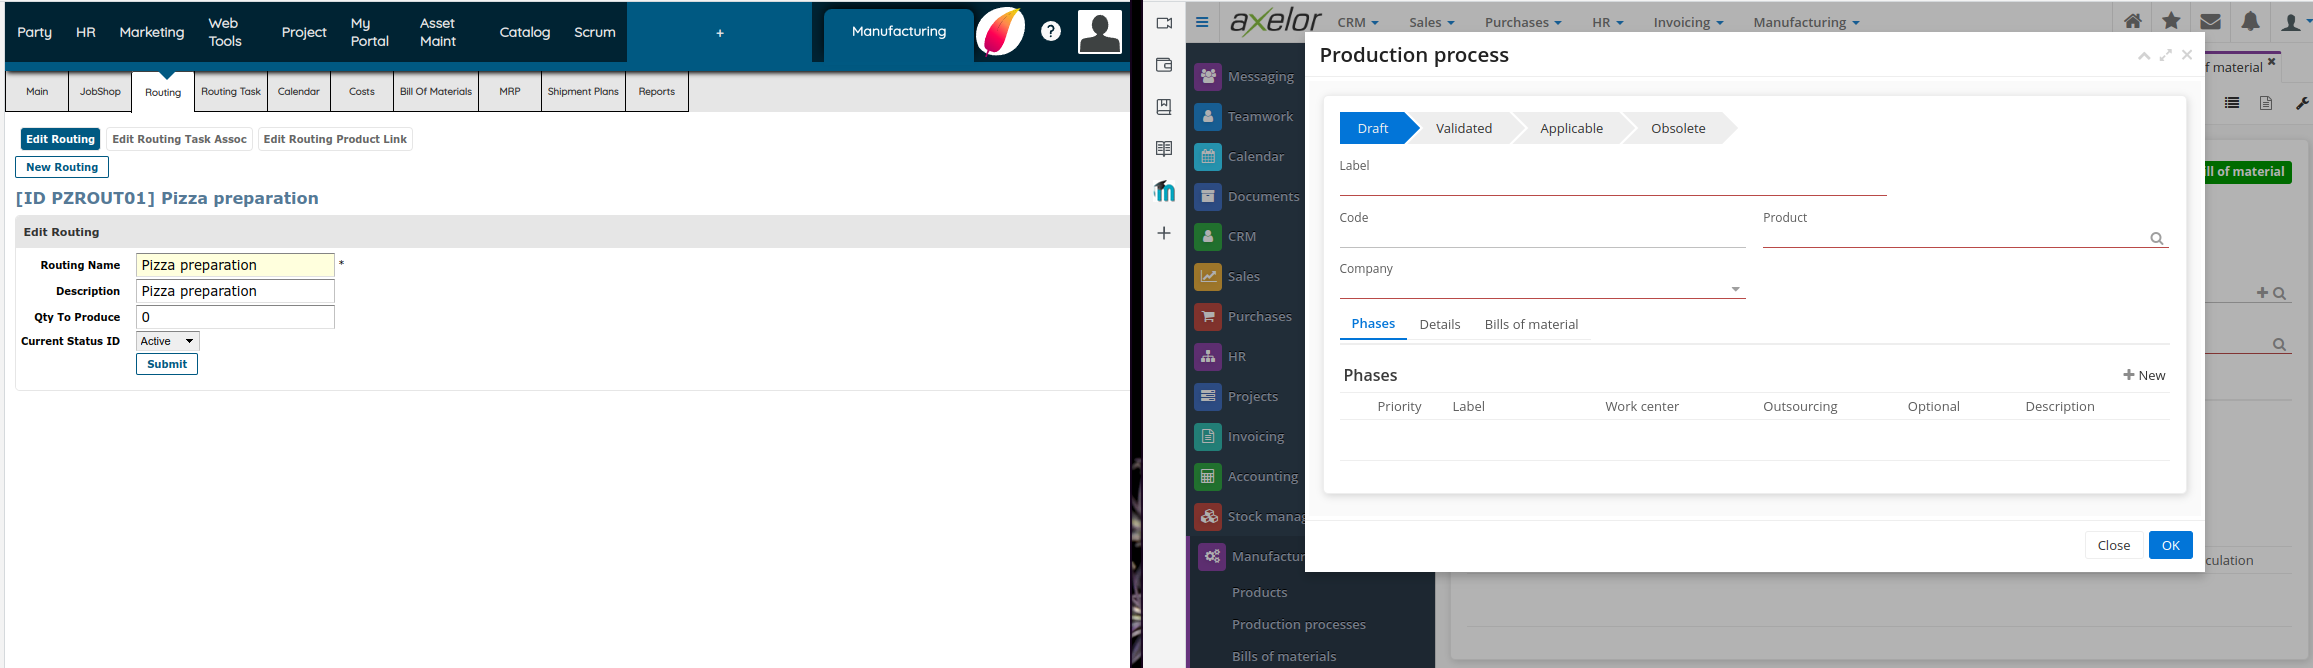This screenshot has height=668, width=2313.
Task: Expand the Company dropdown arrow
Action: point(1735,290)
